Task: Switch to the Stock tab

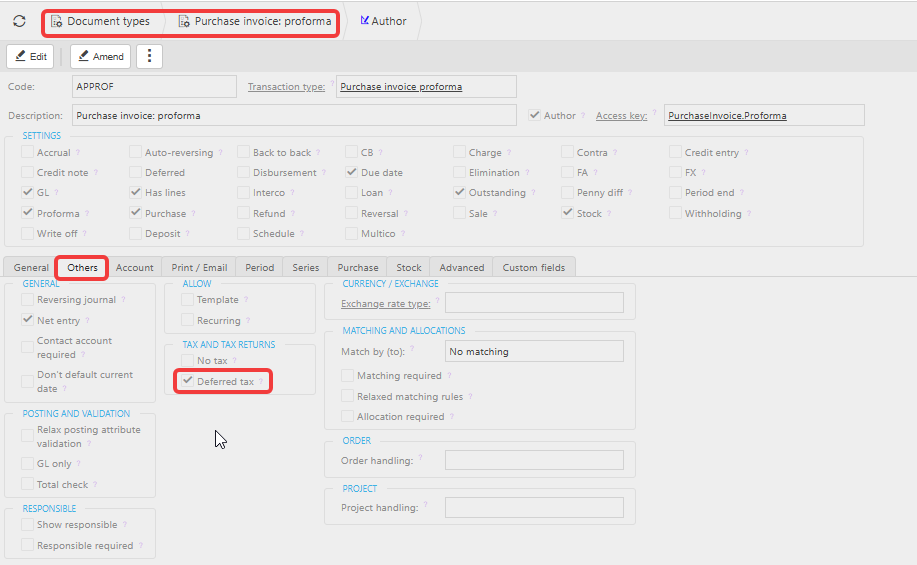Action: tap(408, 267)
